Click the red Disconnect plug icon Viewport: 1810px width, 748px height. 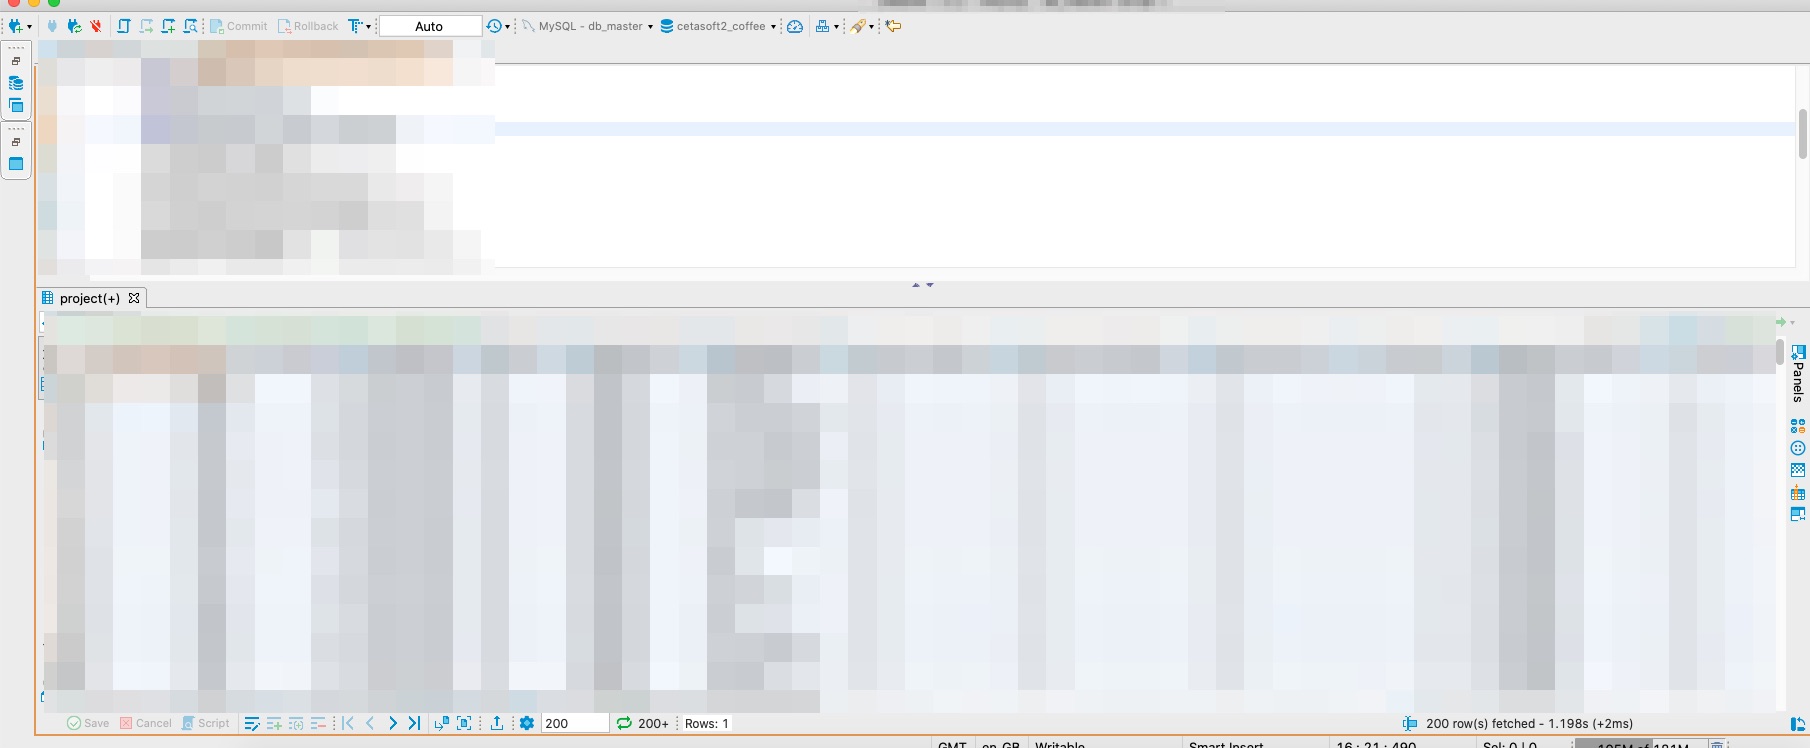(96, 26)
